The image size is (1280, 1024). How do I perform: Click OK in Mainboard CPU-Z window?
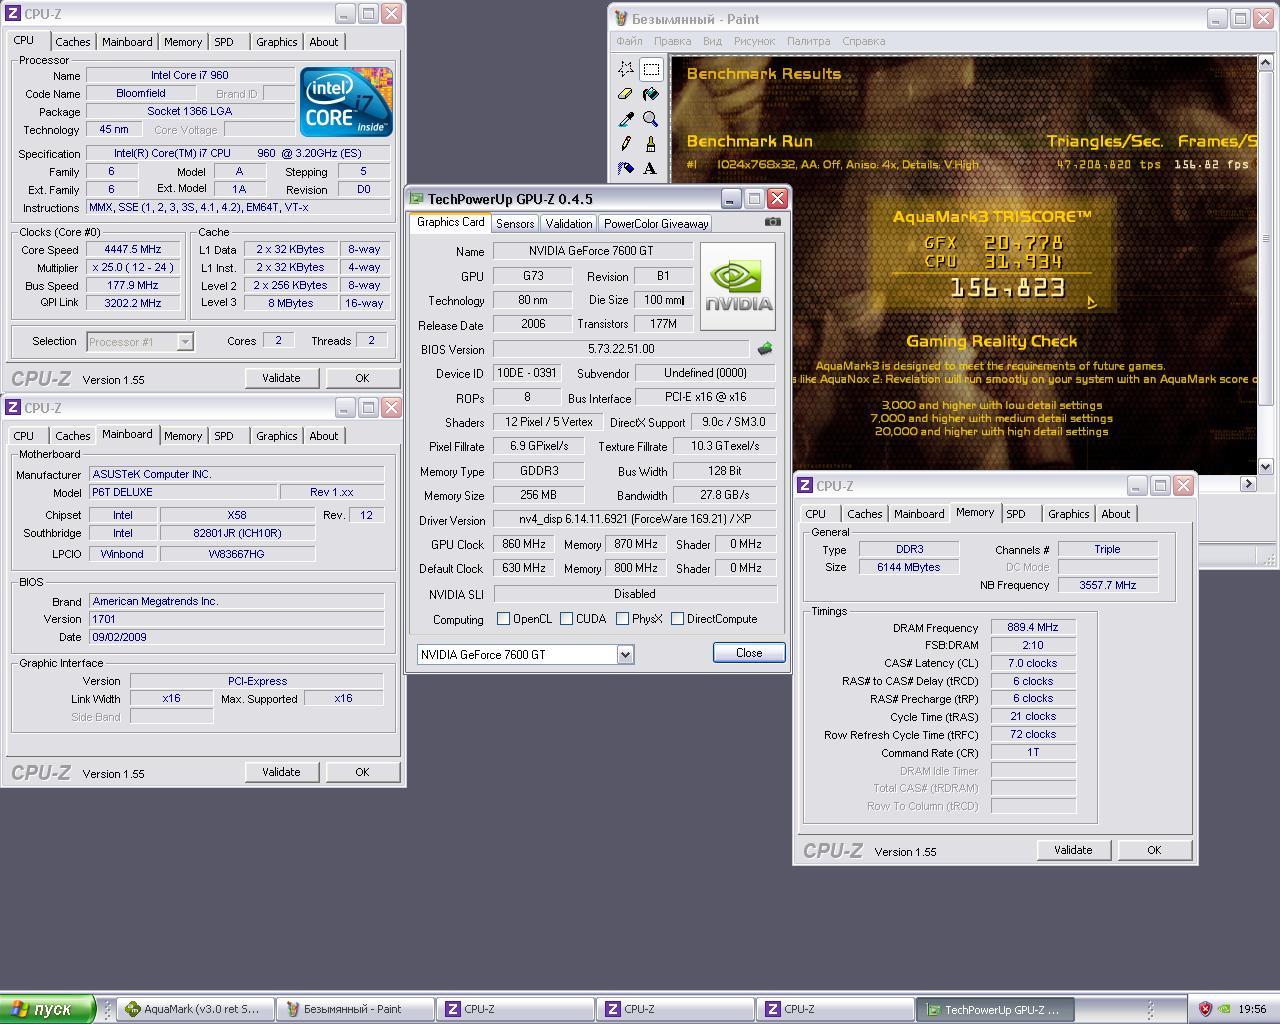[362, 772]
